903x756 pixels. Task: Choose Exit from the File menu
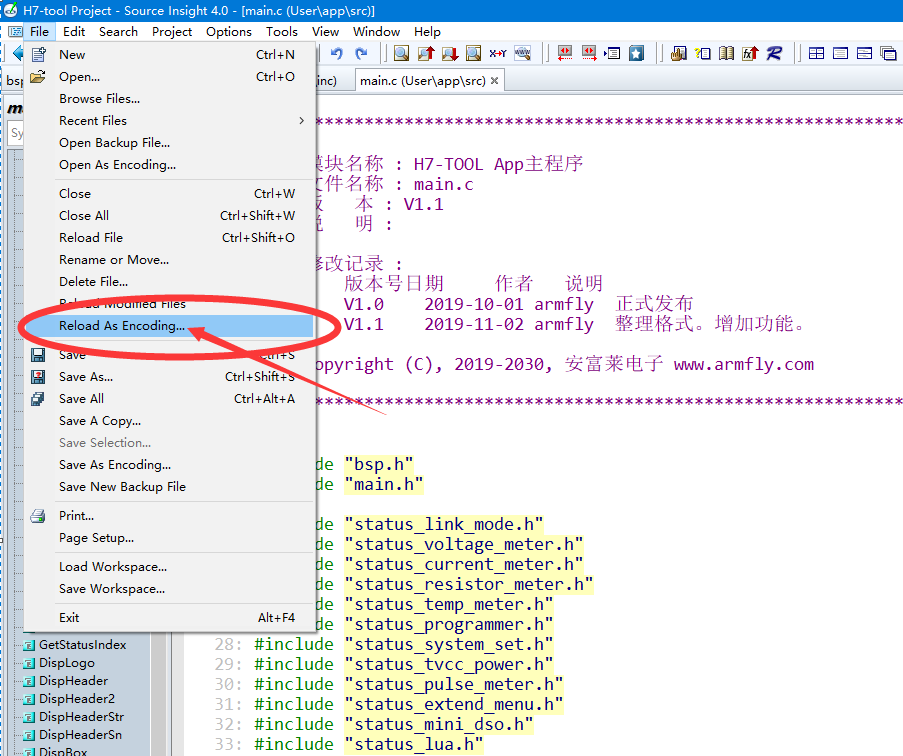pyautogui.click(x=170, y=617)
